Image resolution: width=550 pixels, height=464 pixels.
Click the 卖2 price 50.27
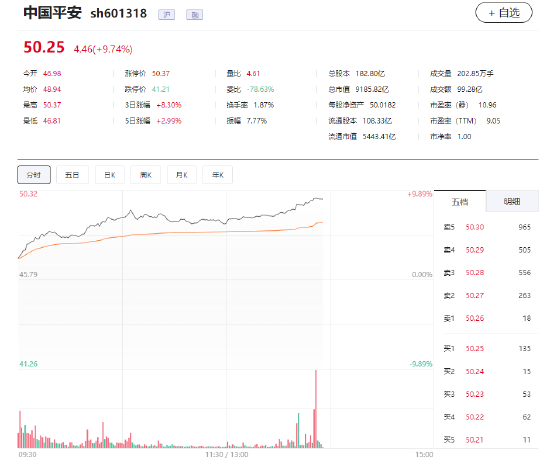pyautogui.click(x=475, y=295)
